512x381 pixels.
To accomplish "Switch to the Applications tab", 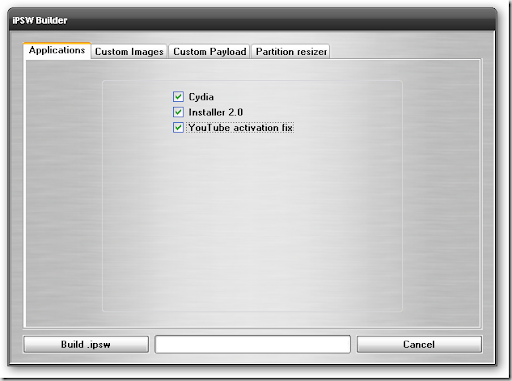I will coord(57,51).
